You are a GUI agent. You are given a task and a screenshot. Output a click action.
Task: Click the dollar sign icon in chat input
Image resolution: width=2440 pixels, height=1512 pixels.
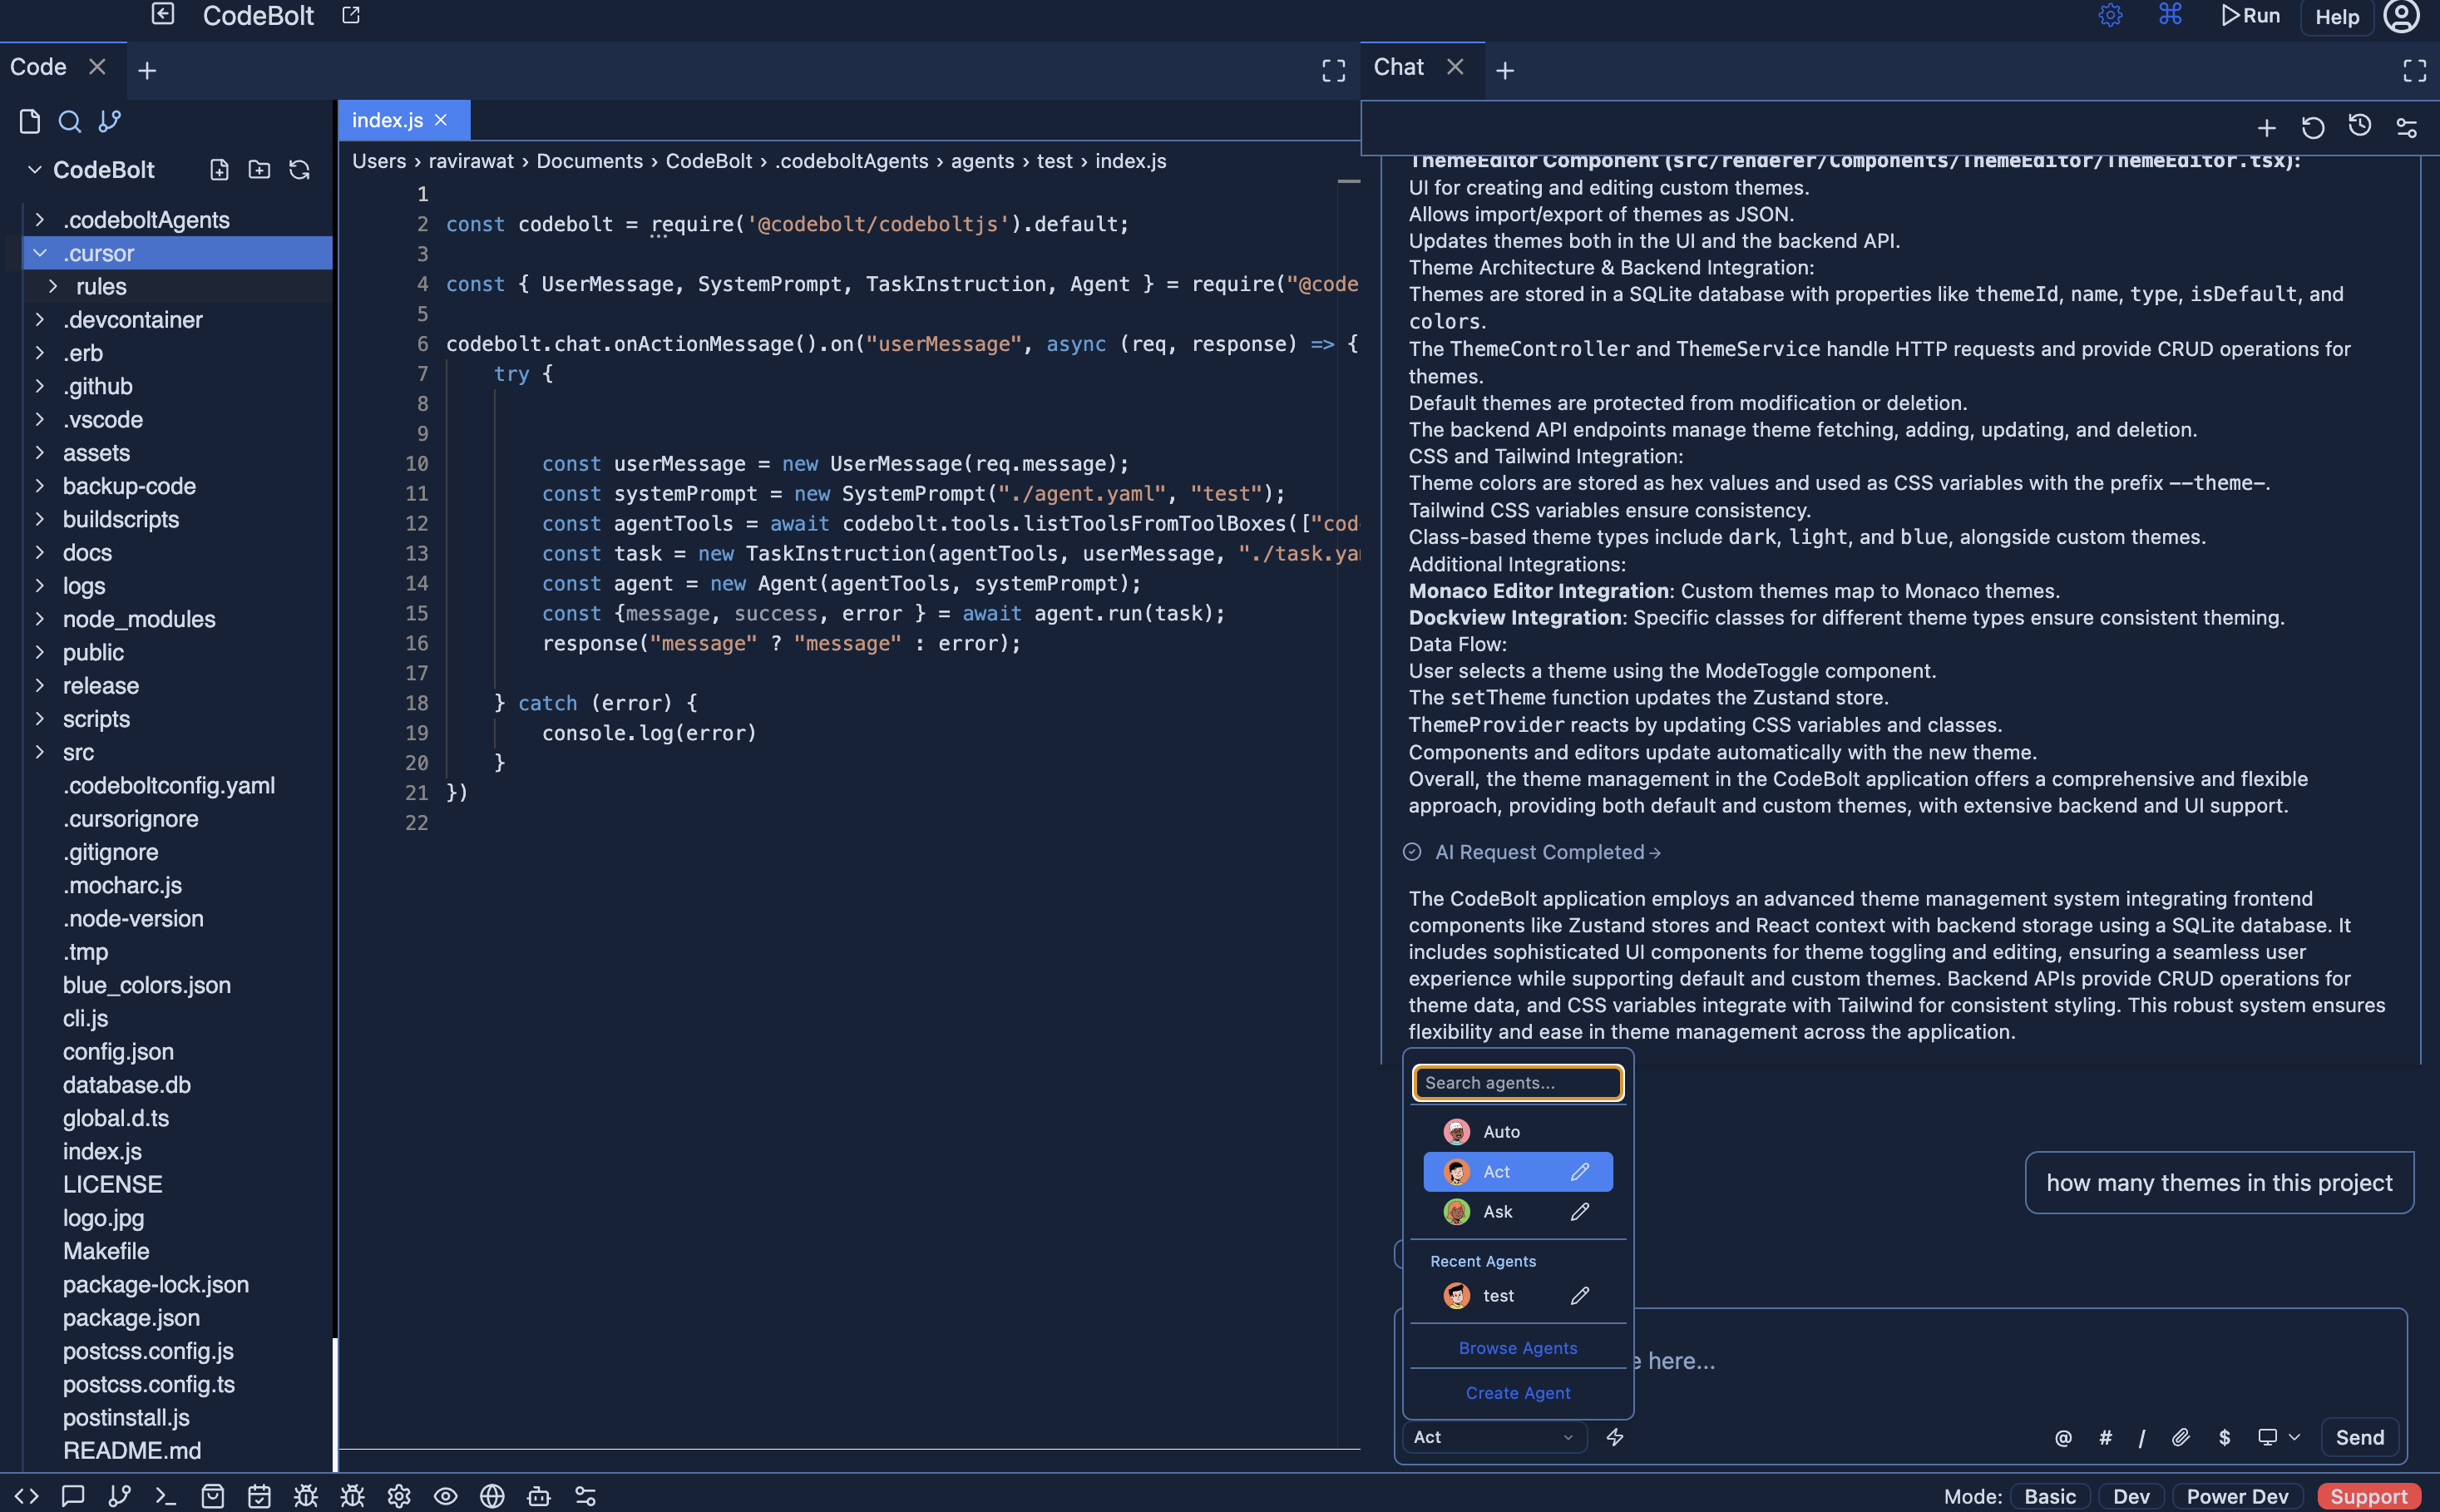[x=2224, y=1437]
